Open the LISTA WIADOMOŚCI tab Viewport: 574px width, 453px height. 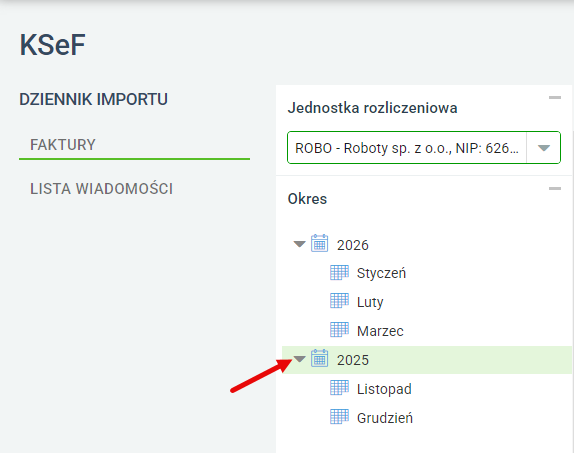[101, 189]
